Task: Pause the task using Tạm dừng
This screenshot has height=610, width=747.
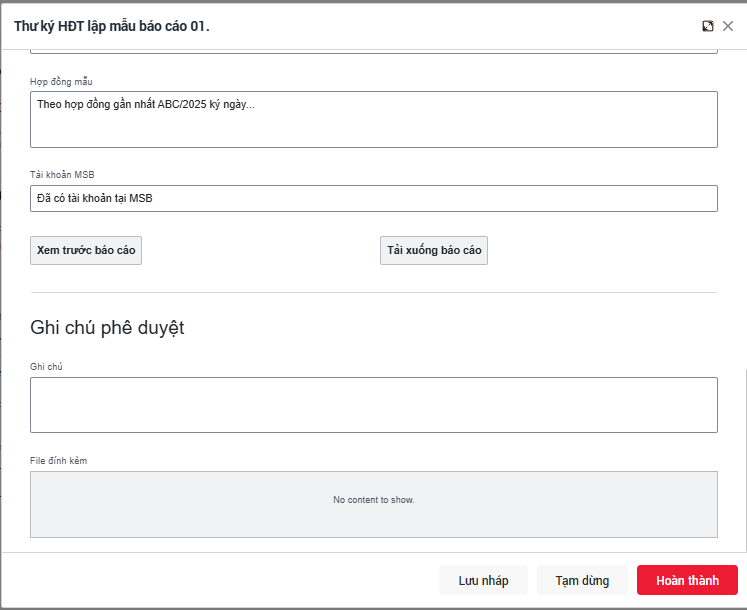Action: pos(582,581)
